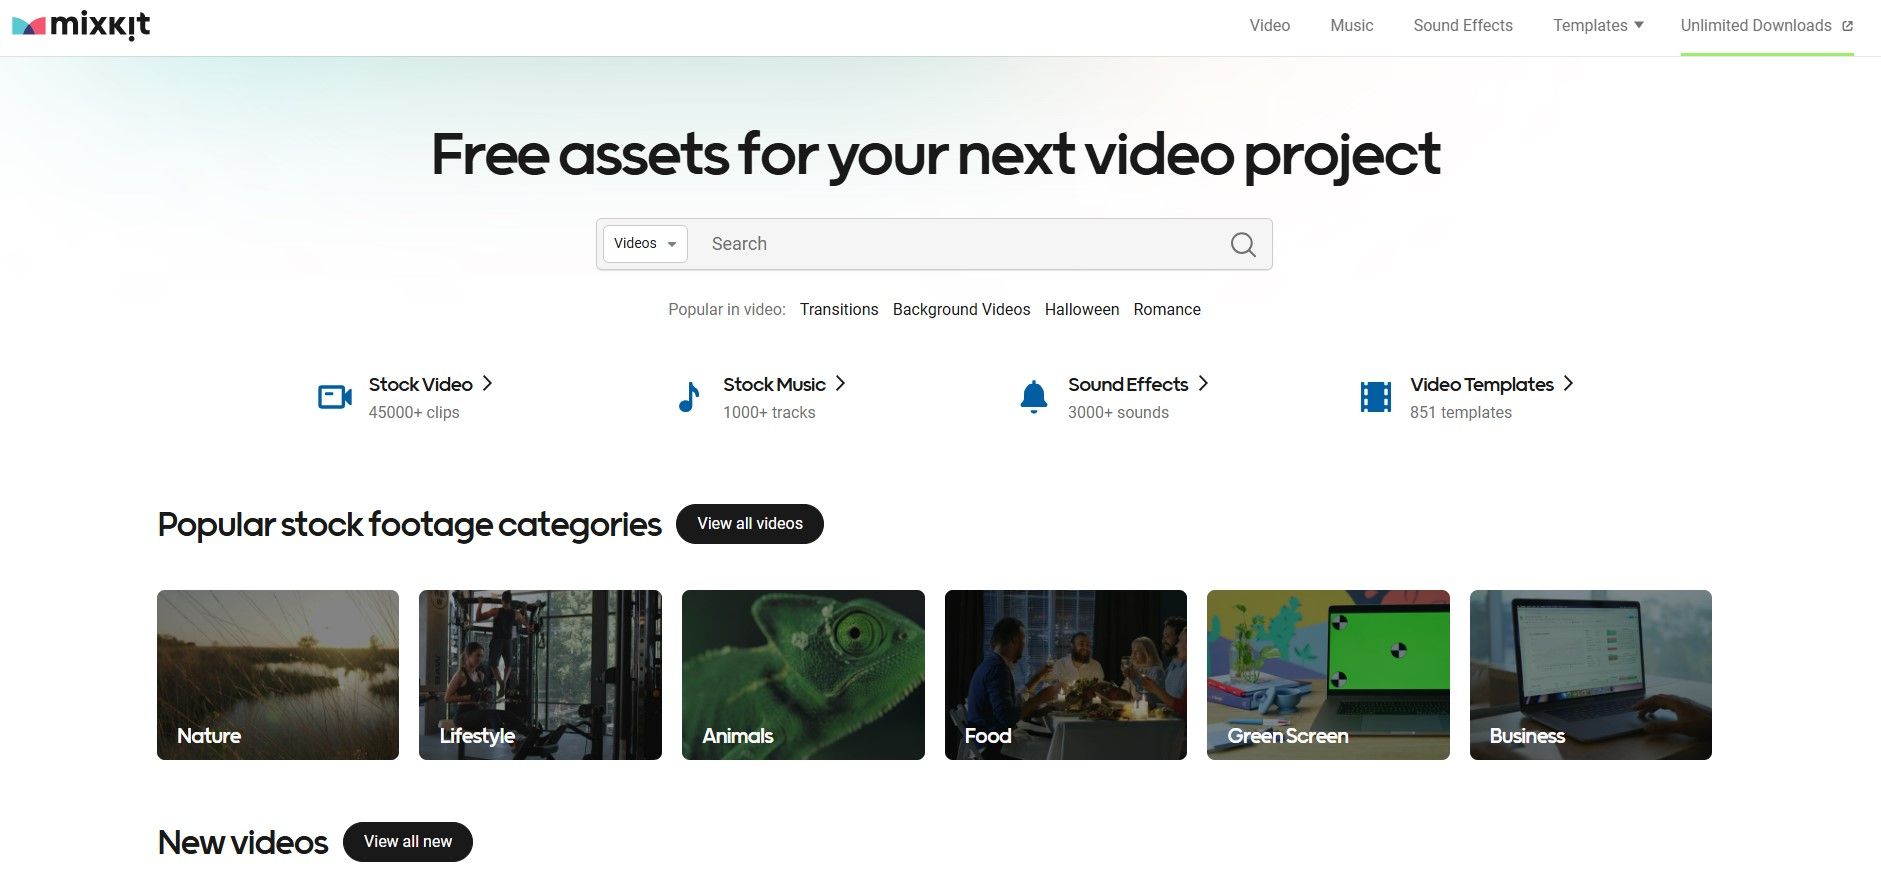This screenshot has width=1881, height=876.
Task: Click the View all new button
Action: [408, 842]
